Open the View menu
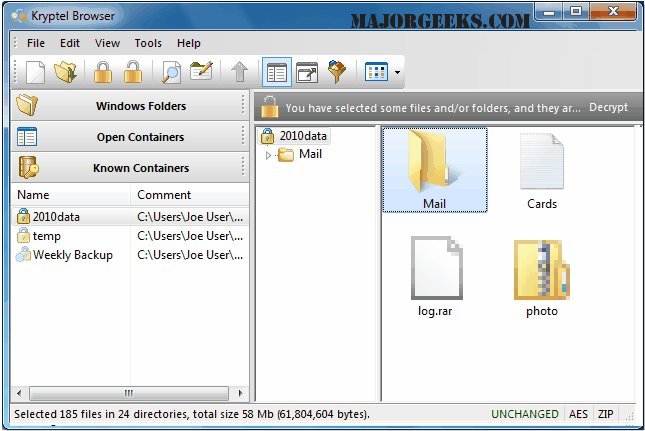Screen dimensions: 645x431 107,43
